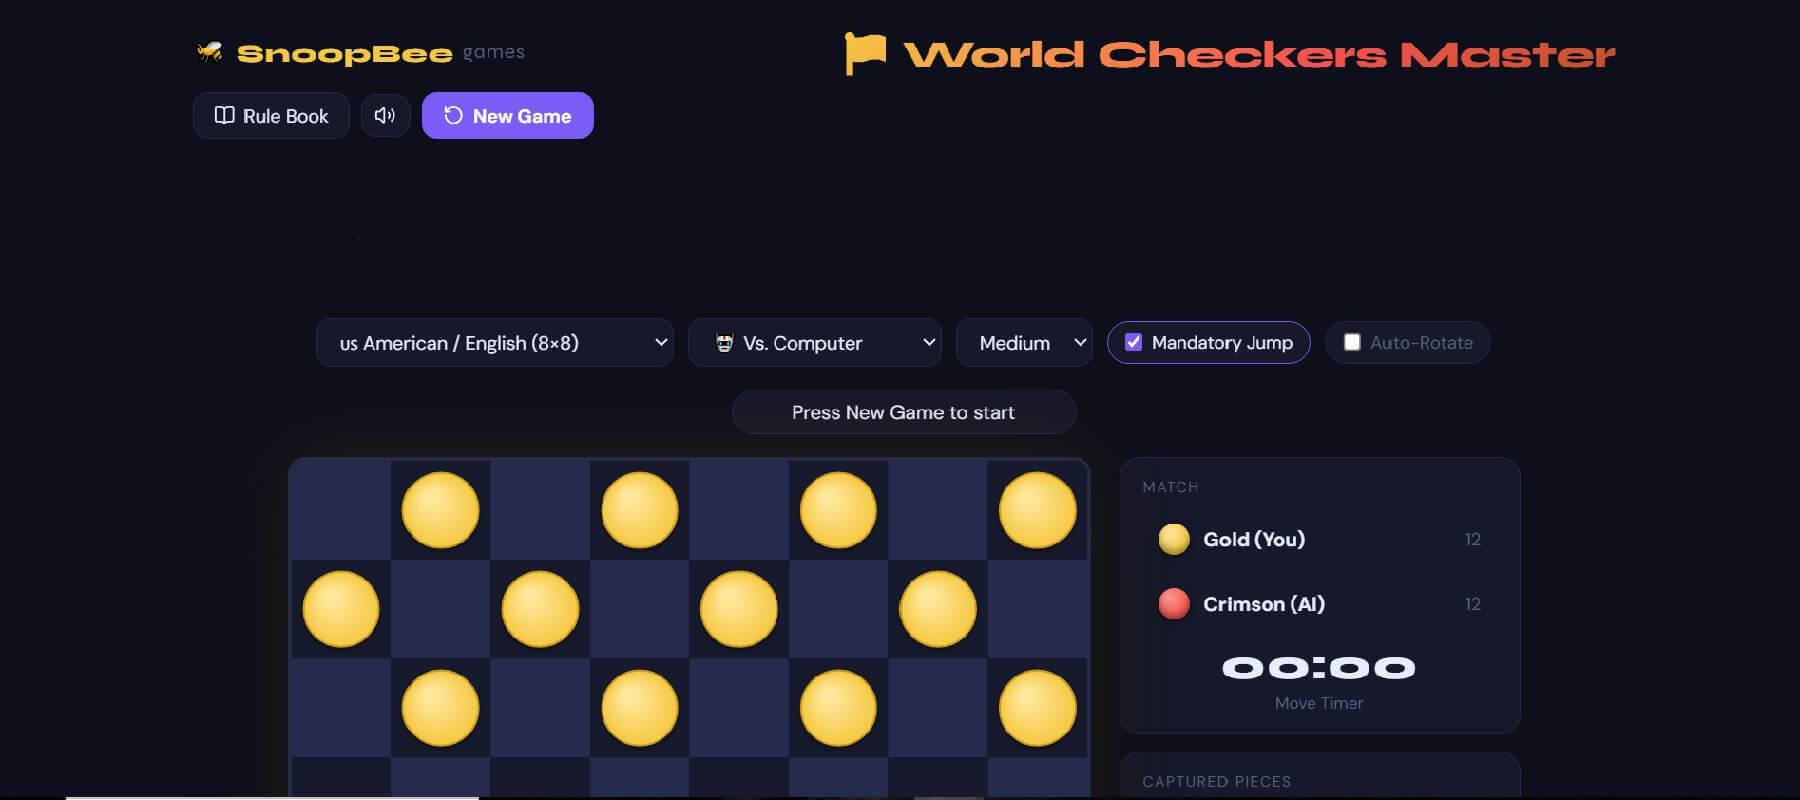Select the rightmost gold piece in the third row
1800x800 pixels.
1038,708
